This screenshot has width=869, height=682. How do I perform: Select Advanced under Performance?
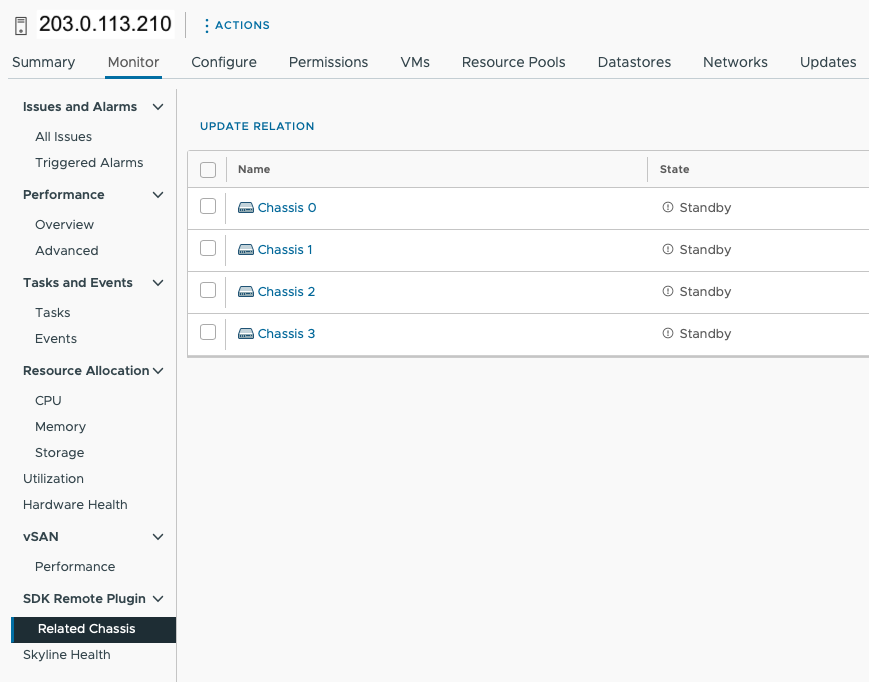pos(67,251)
